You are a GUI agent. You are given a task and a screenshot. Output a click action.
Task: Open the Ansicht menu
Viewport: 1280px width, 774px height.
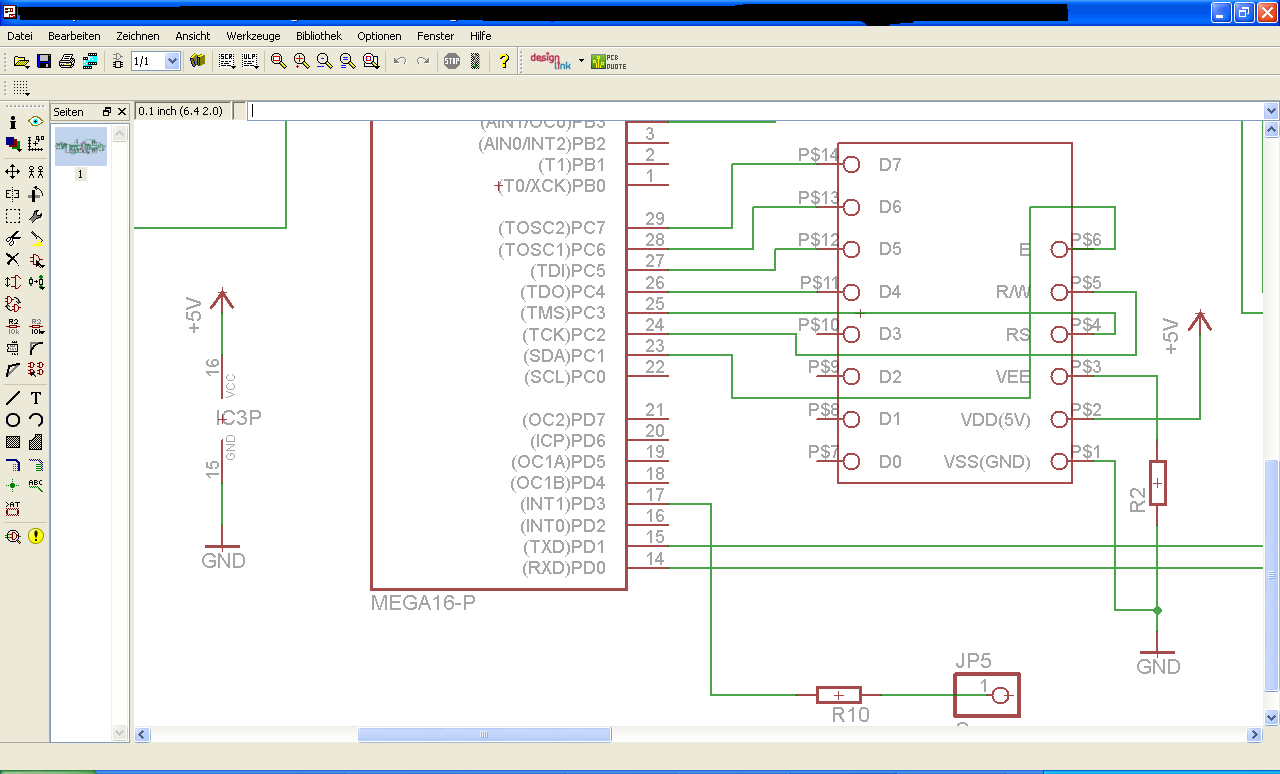(x=193, y=35)
